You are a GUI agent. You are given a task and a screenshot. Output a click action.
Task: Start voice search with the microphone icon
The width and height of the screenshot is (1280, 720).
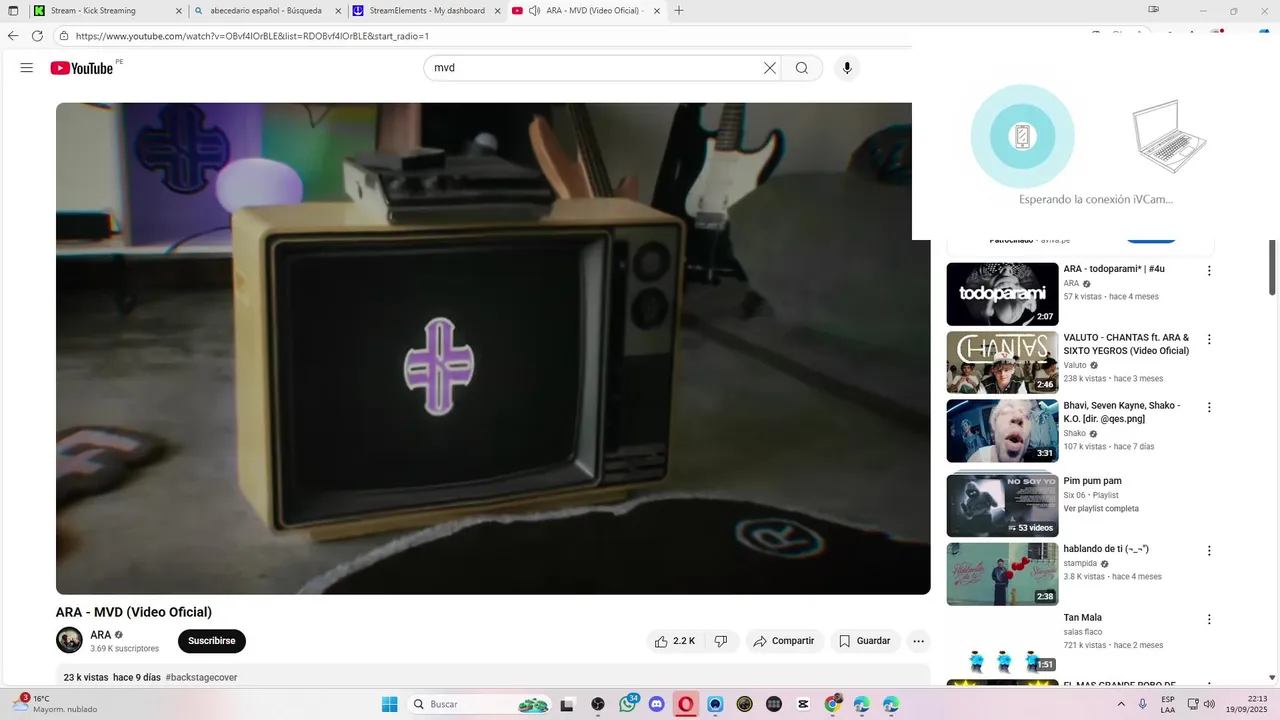pos(847,68)
